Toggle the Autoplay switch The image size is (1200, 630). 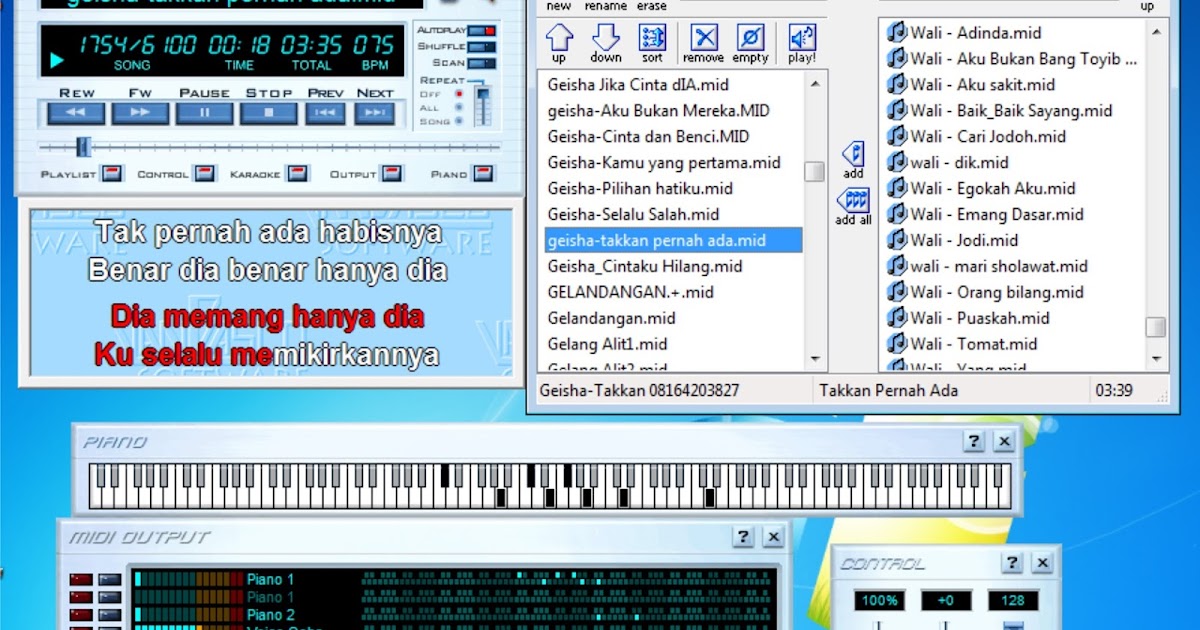pyautogui.click(x=483, y=30)
